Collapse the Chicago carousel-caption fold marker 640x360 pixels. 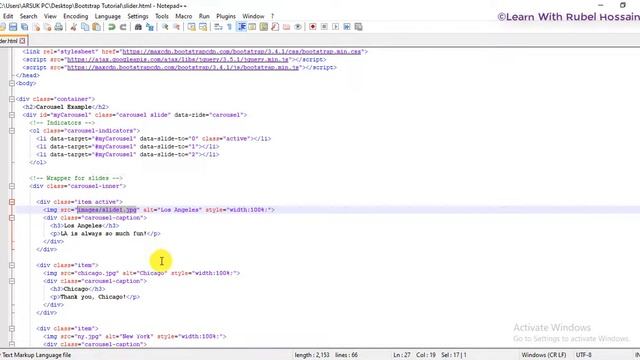tap(12, 281)
